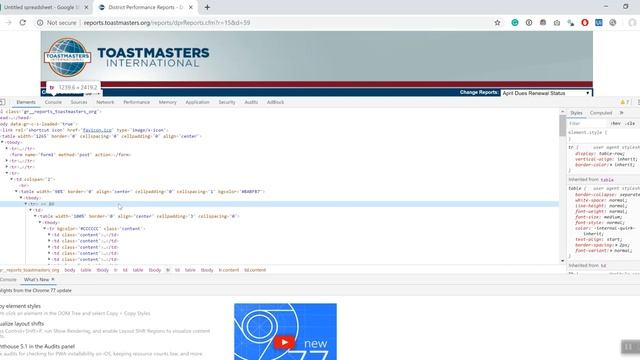Open a new browser tab with plus

point(207,7)
